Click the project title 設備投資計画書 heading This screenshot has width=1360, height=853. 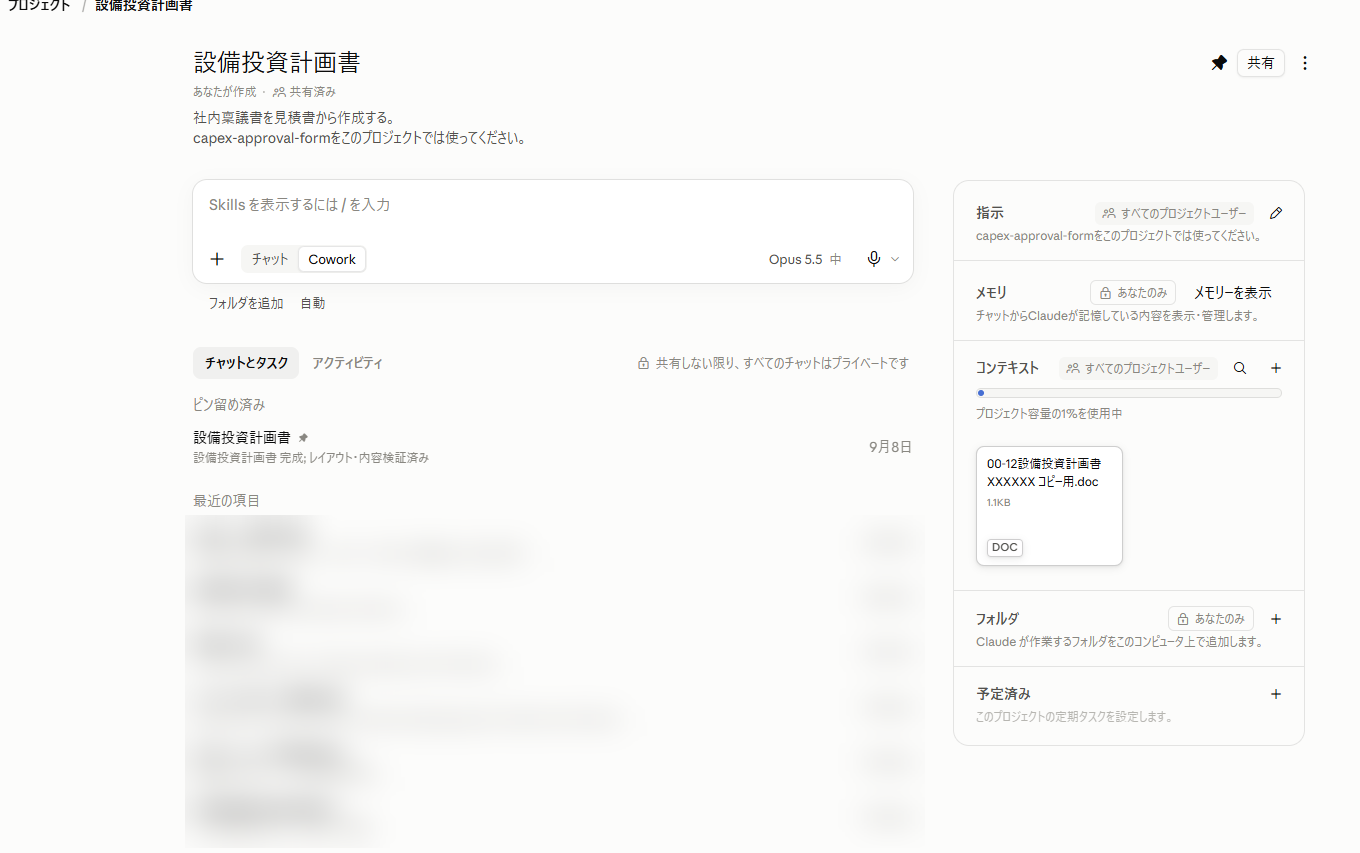277,62
